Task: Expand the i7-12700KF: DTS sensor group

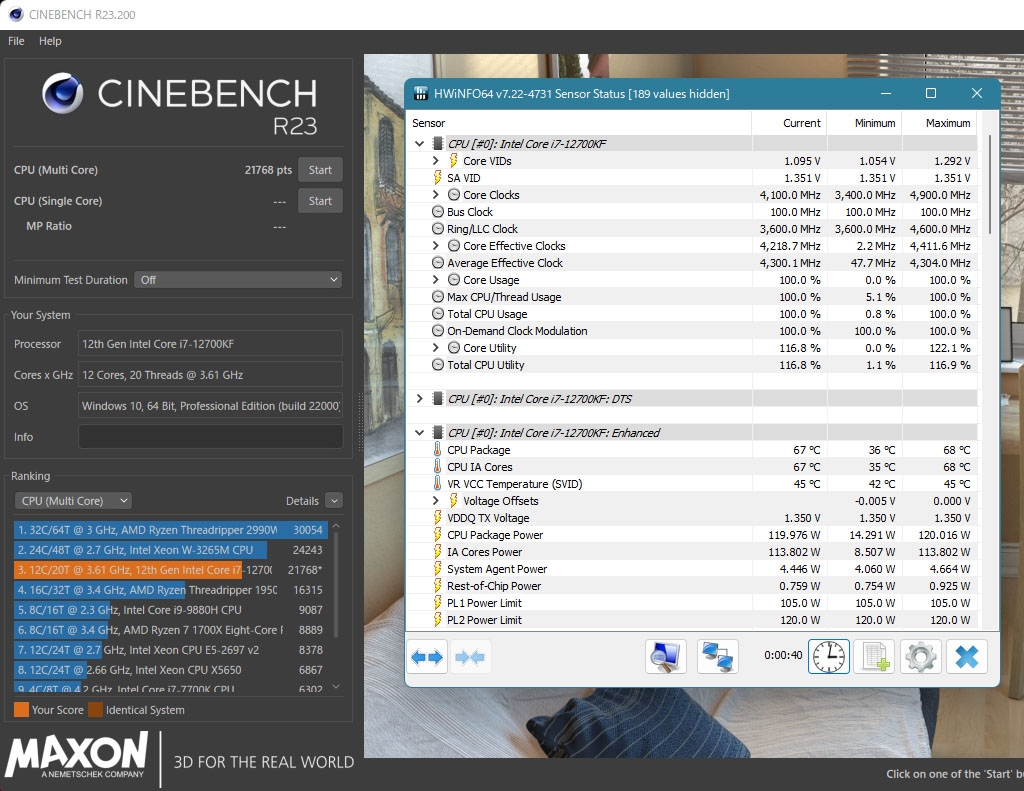Action: coord(419,398)
